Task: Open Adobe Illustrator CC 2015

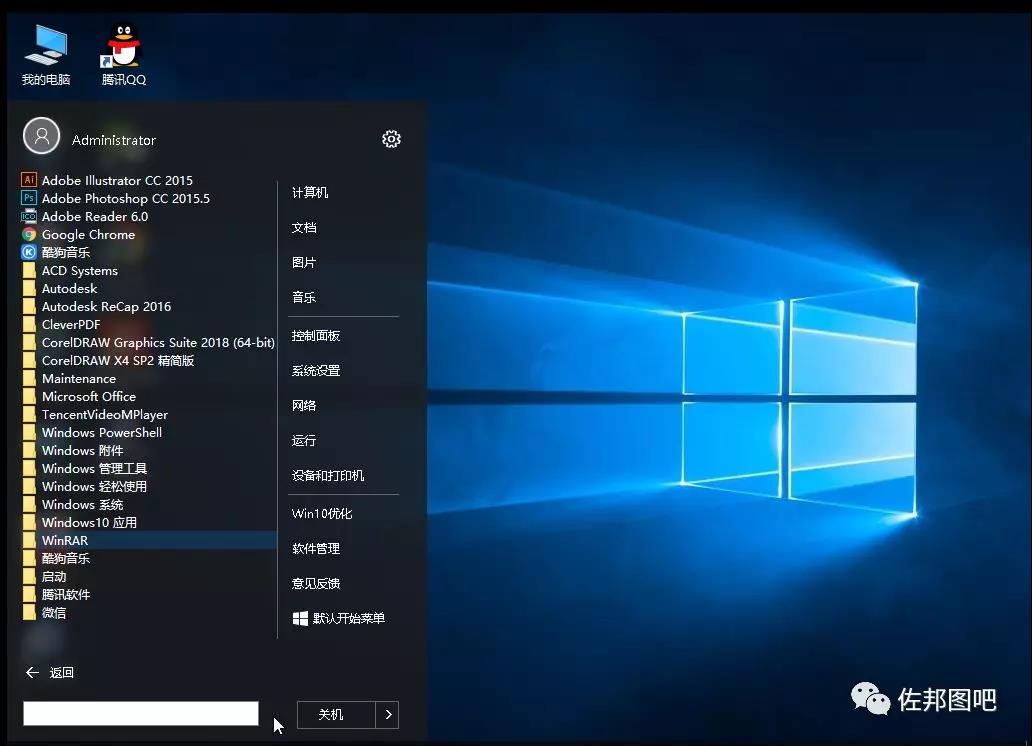Action: click(117, 180)
